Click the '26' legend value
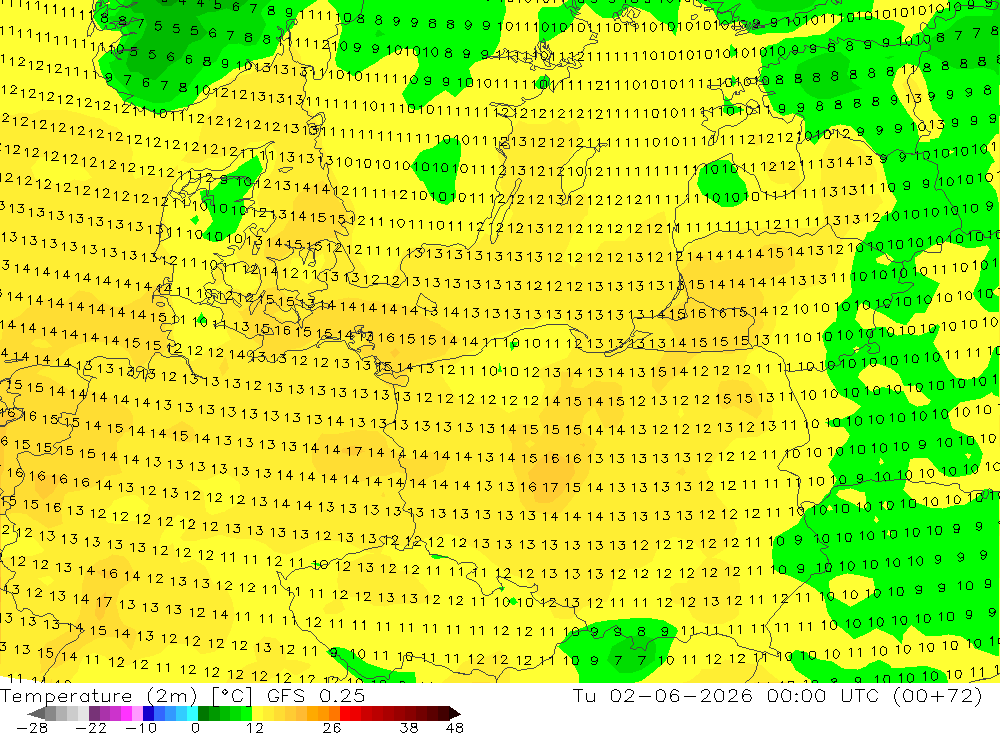The width and height of the screenshot is (1000, 733). click(332, 727)
